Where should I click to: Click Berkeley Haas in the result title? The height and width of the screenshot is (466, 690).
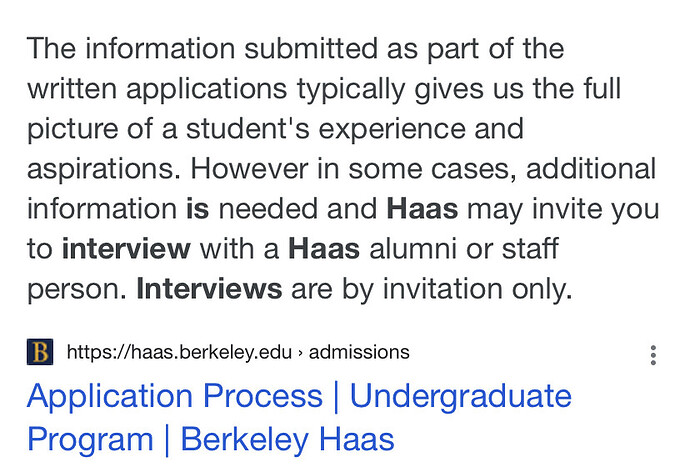click(288, 439)
